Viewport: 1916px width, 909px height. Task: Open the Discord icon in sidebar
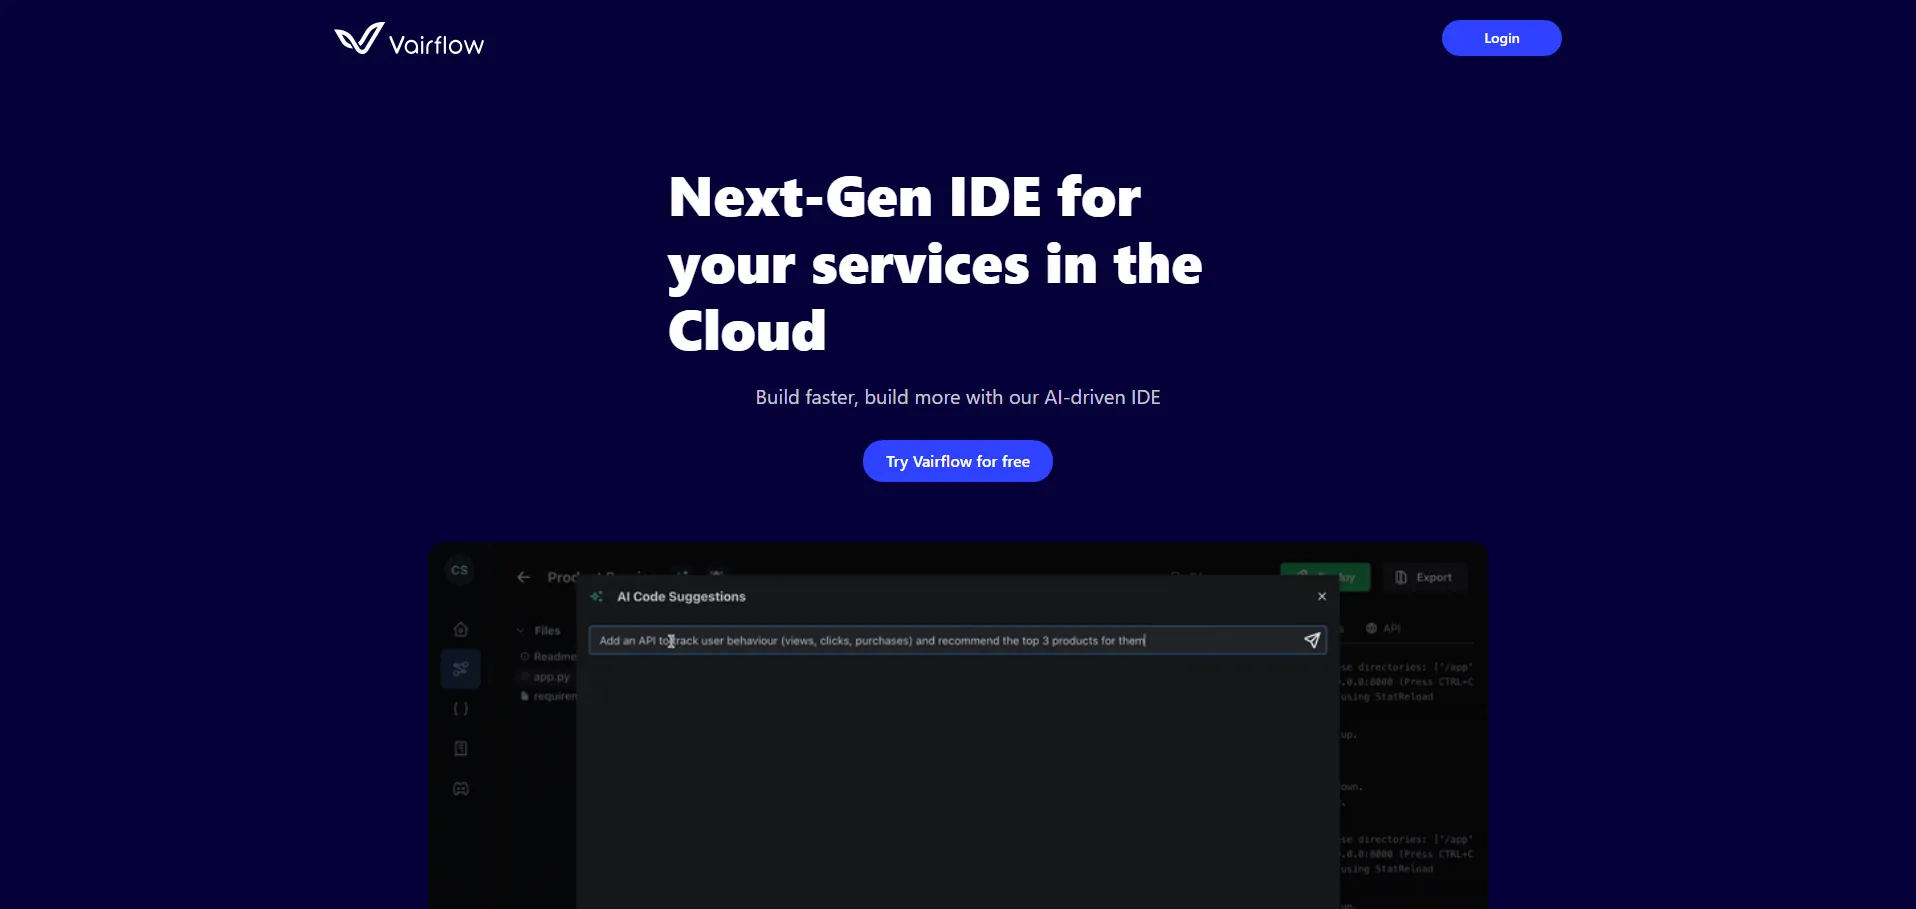pyautogui.click(x=461, y=789)
